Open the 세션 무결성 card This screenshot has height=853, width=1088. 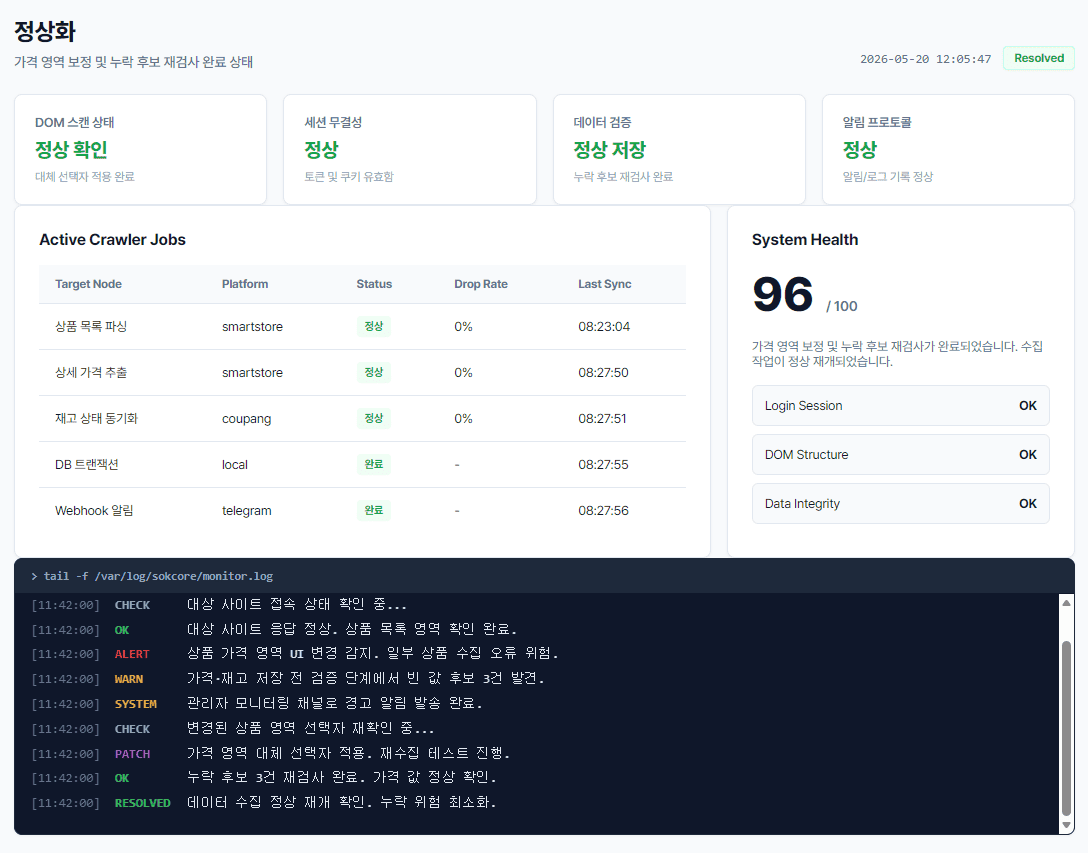(409, 149)
